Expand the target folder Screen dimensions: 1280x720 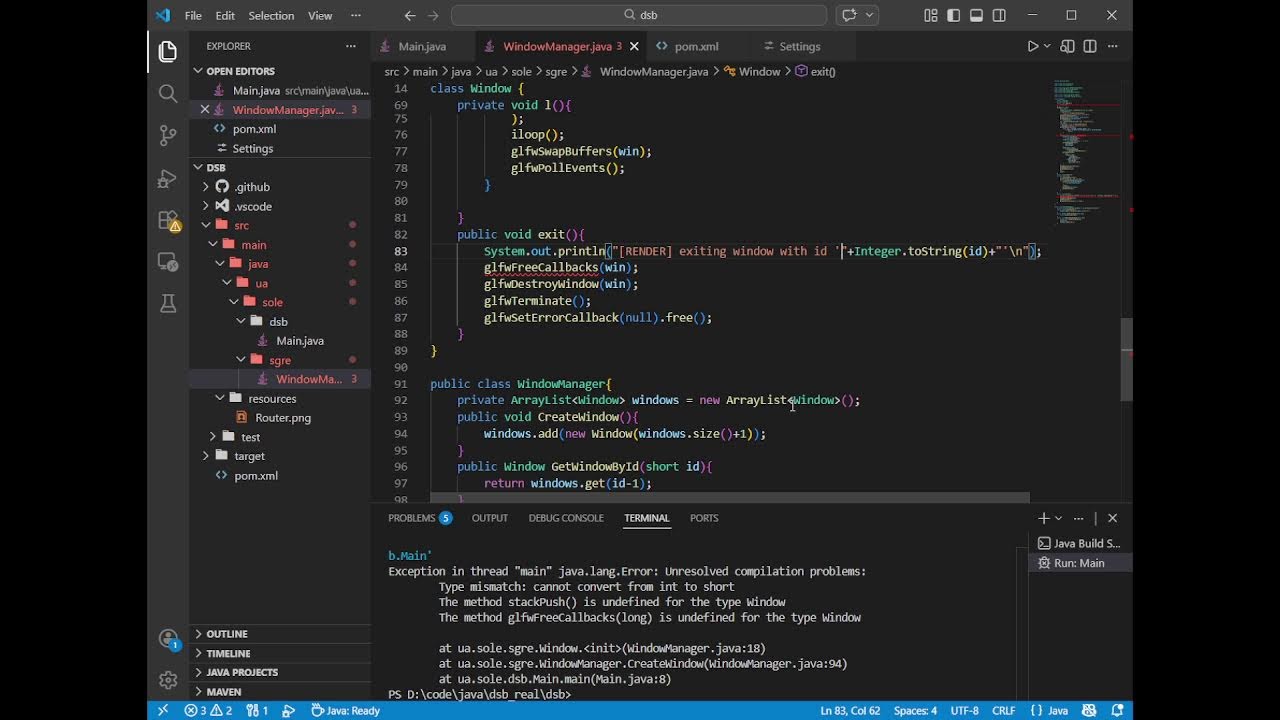pyautogui.click(x=249, y=456)
